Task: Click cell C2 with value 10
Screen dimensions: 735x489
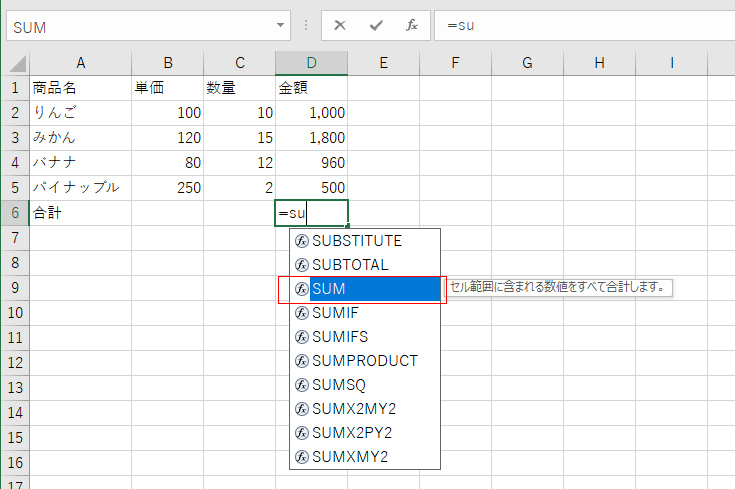Action: (x=240, y=113)
